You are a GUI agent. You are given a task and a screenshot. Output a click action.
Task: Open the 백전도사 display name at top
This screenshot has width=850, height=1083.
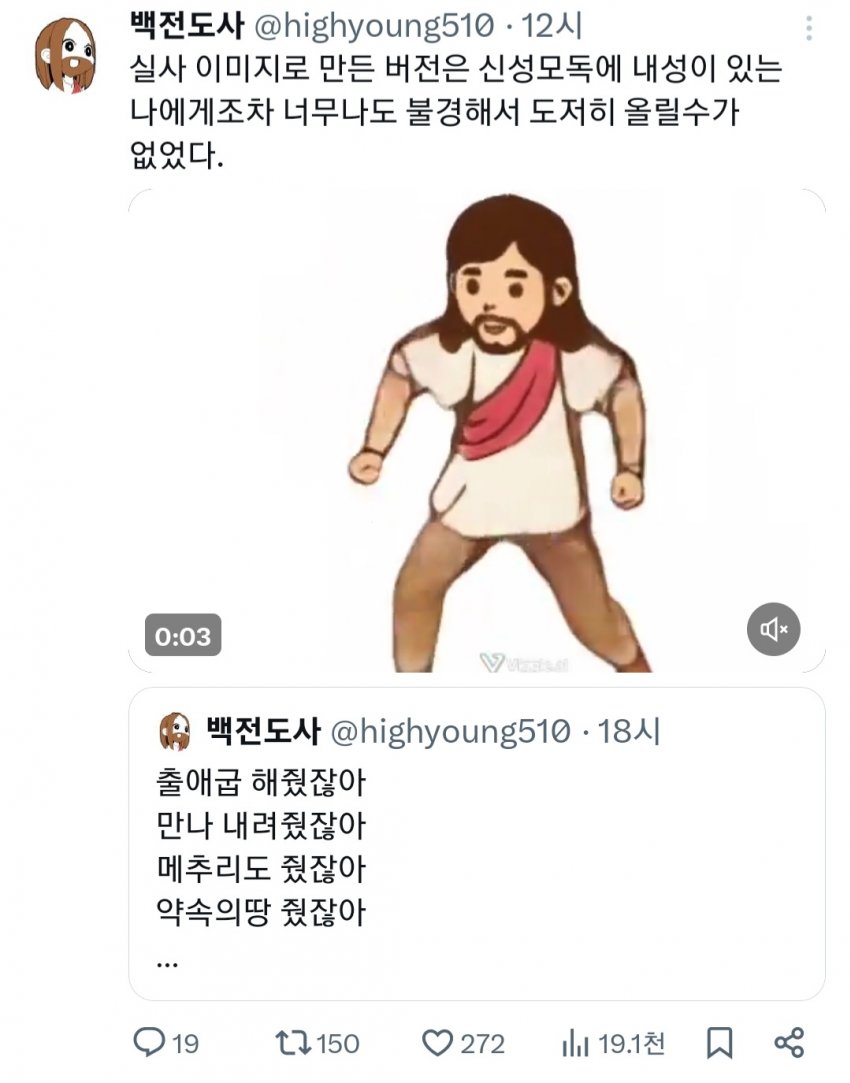[x=187, y=26]
